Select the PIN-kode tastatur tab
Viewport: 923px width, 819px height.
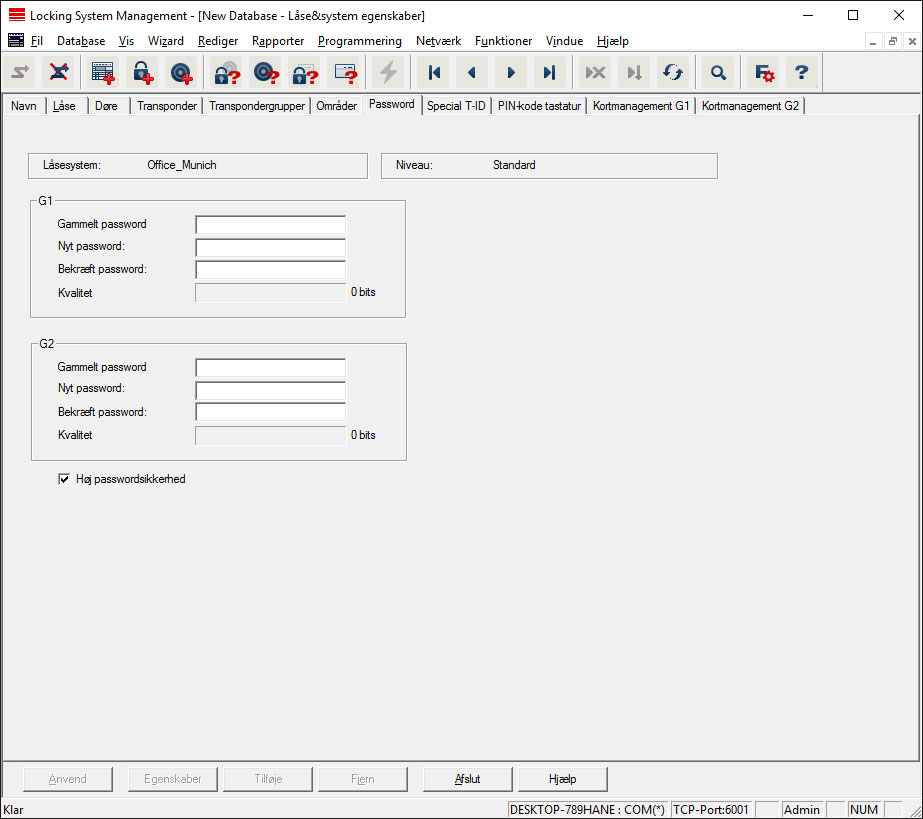[x=538, y=105]
